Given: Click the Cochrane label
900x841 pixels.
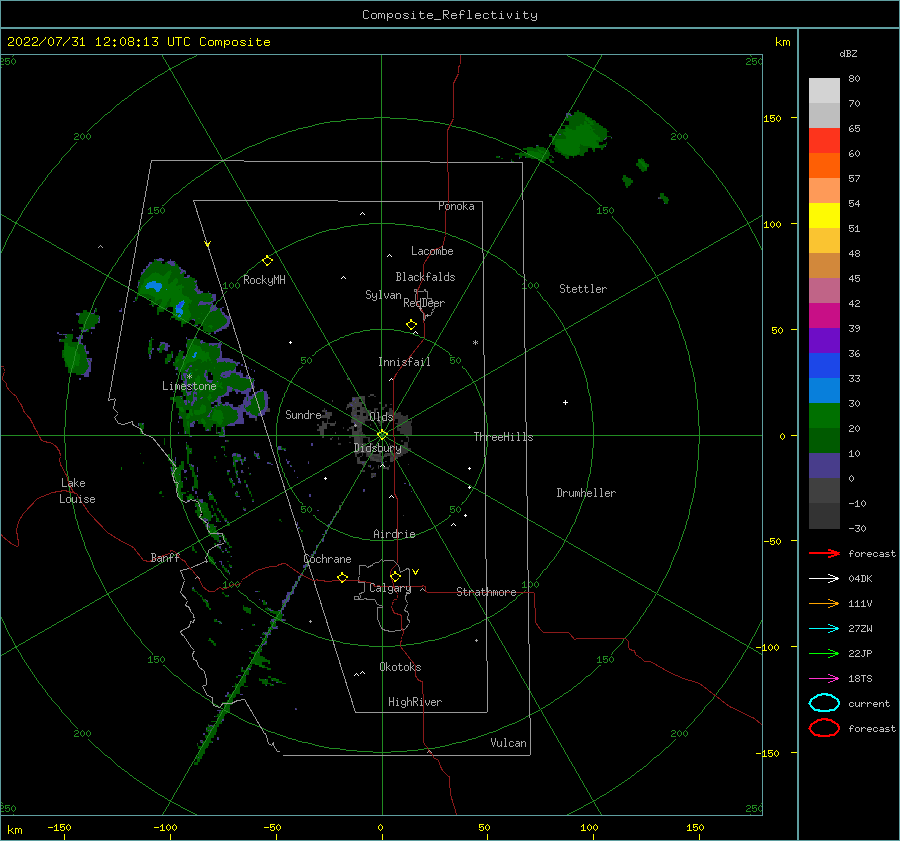Looking at the screenshot, I should point(327,559).
